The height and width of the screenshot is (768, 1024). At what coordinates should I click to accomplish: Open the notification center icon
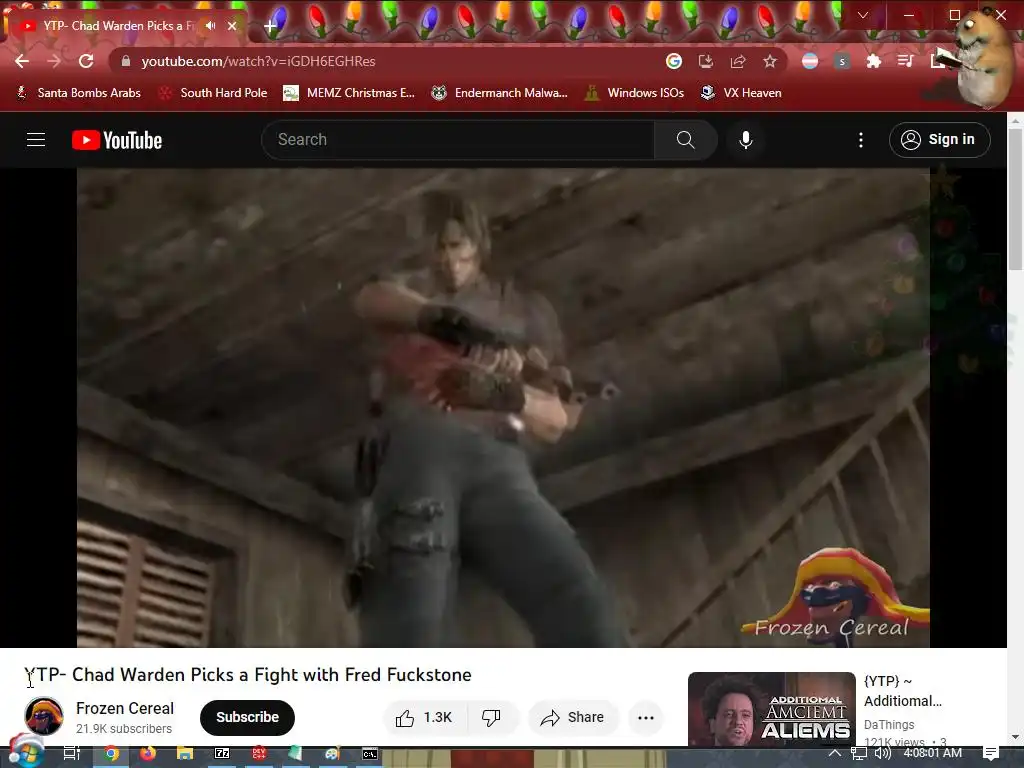[x=991, y=754]
